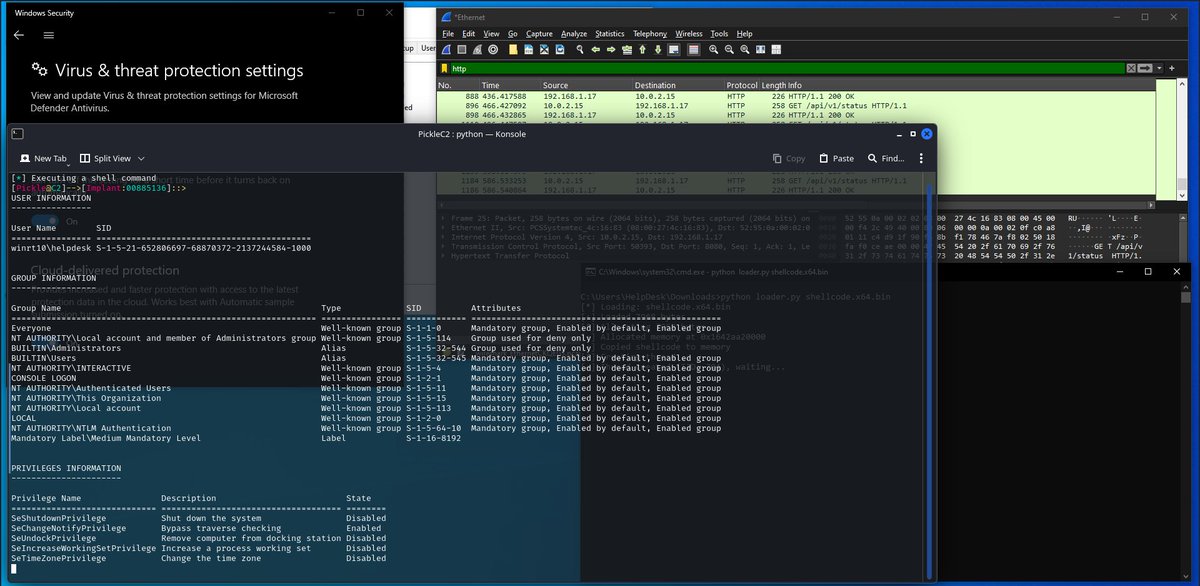Open Wireshark find packet magnifier
1200x586 pixels.
coord(580,49)
